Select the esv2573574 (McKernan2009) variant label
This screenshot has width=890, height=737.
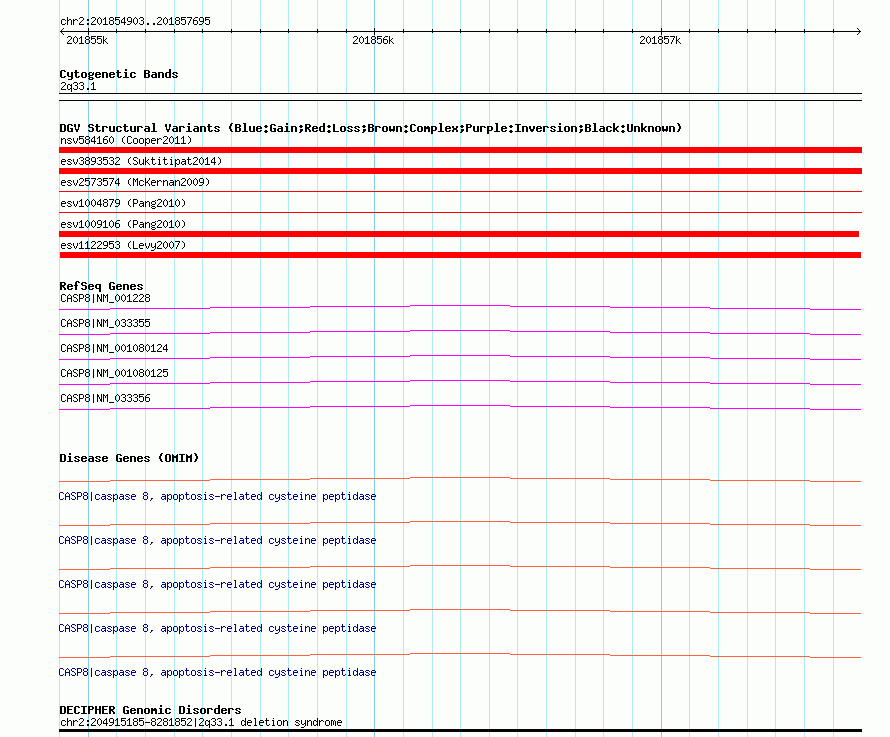coord(135,182)
